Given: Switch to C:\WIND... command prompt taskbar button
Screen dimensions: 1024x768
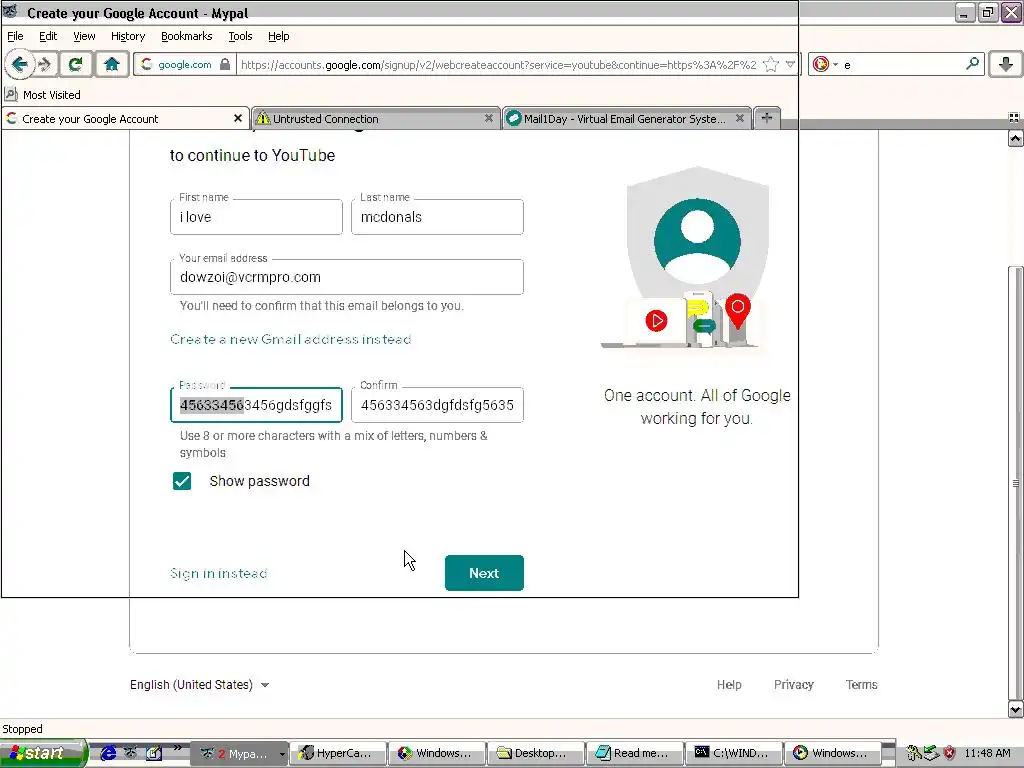Looking at the screenshot, I should pos(733,753).
